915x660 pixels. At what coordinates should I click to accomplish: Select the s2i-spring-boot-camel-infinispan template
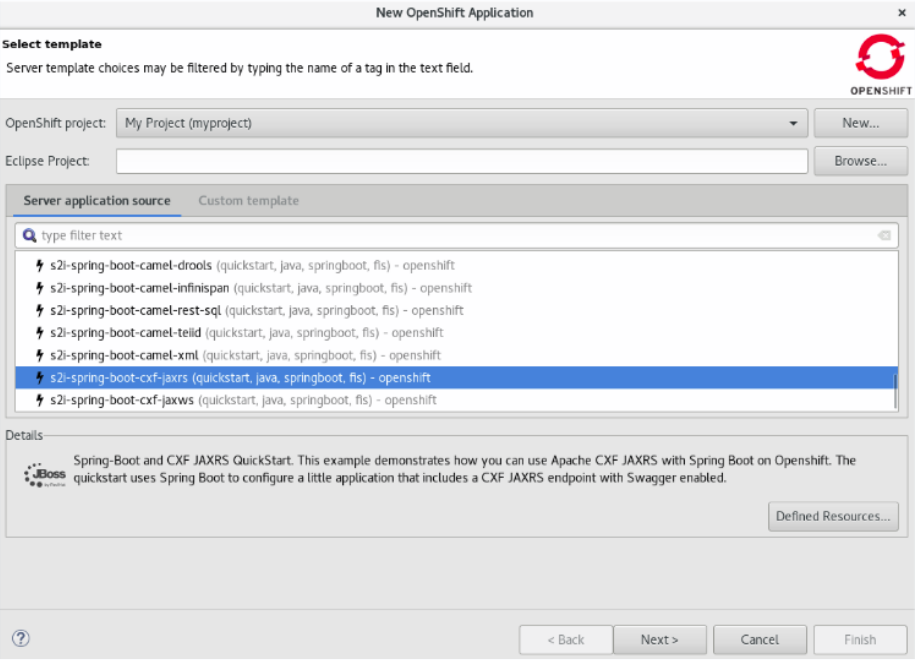coord(456,288)
